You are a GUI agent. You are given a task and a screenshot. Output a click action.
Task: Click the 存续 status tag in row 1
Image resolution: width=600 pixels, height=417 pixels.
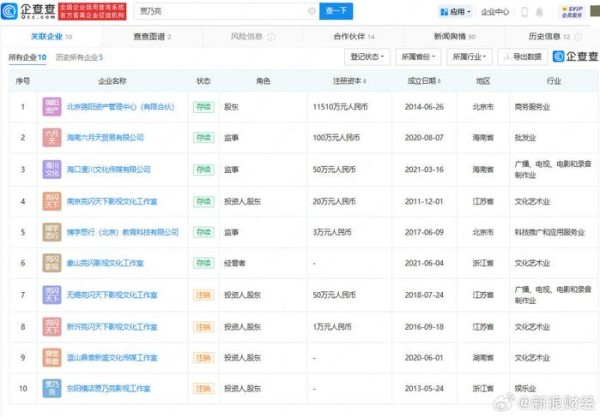point(204,107)
